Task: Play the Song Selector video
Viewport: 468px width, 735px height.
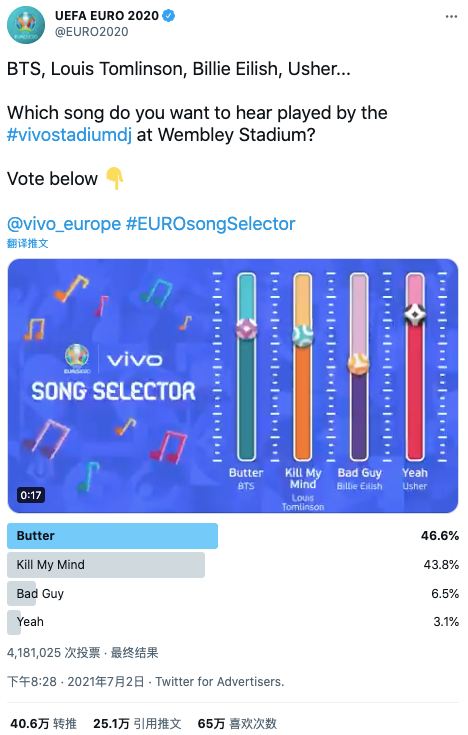Action: point(233,386)
